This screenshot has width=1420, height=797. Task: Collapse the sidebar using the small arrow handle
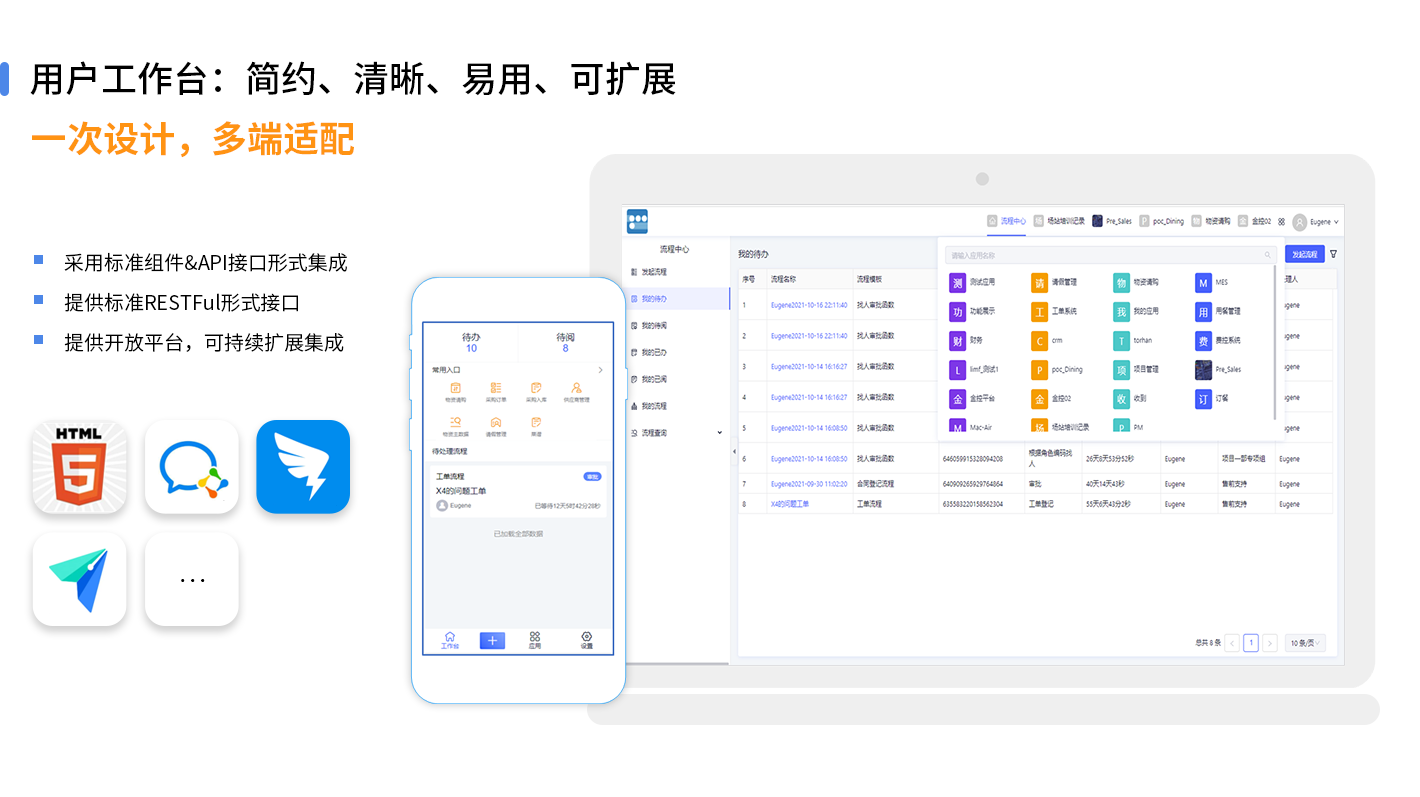[x=734, y=452]
